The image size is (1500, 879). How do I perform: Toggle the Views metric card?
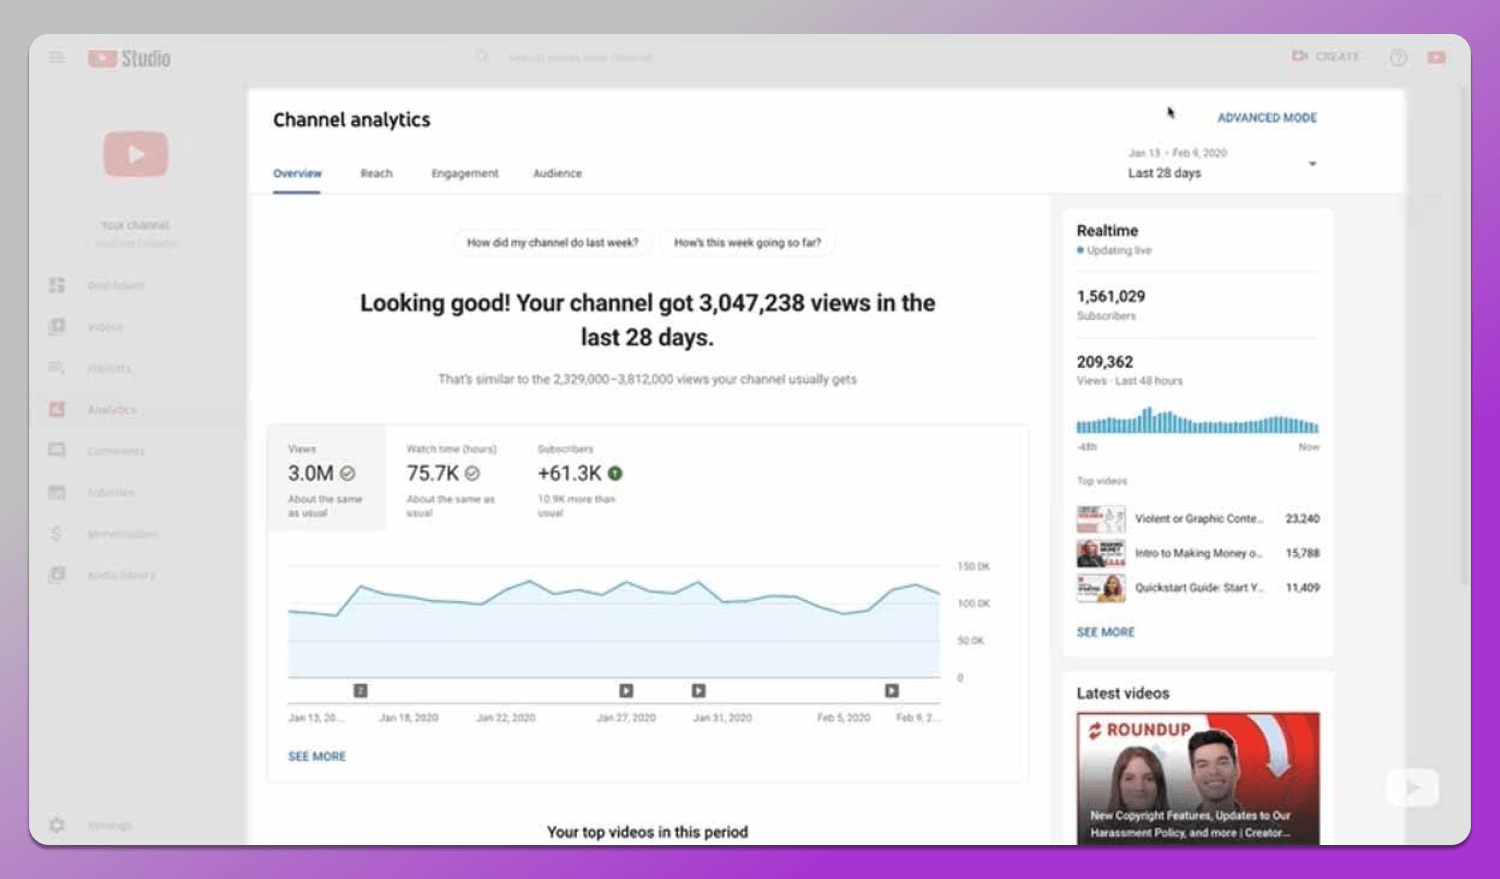(326, 478)
